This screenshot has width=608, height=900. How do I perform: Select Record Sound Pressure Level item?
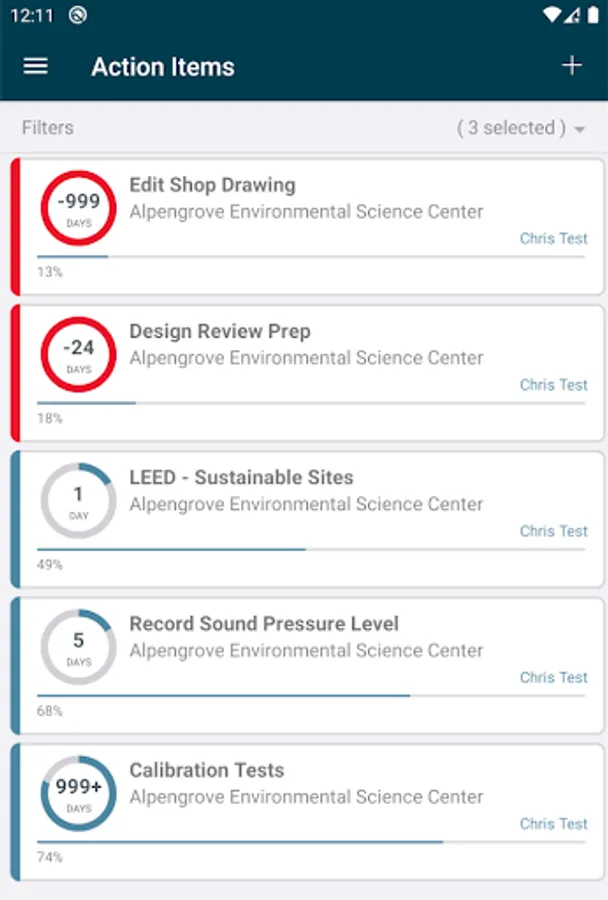[x=264, y=624]
